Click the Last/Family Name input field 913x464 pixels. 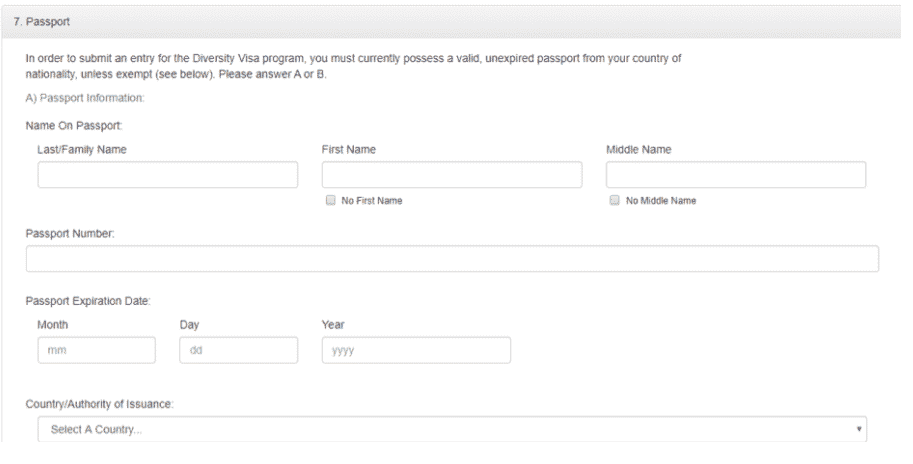168,175
